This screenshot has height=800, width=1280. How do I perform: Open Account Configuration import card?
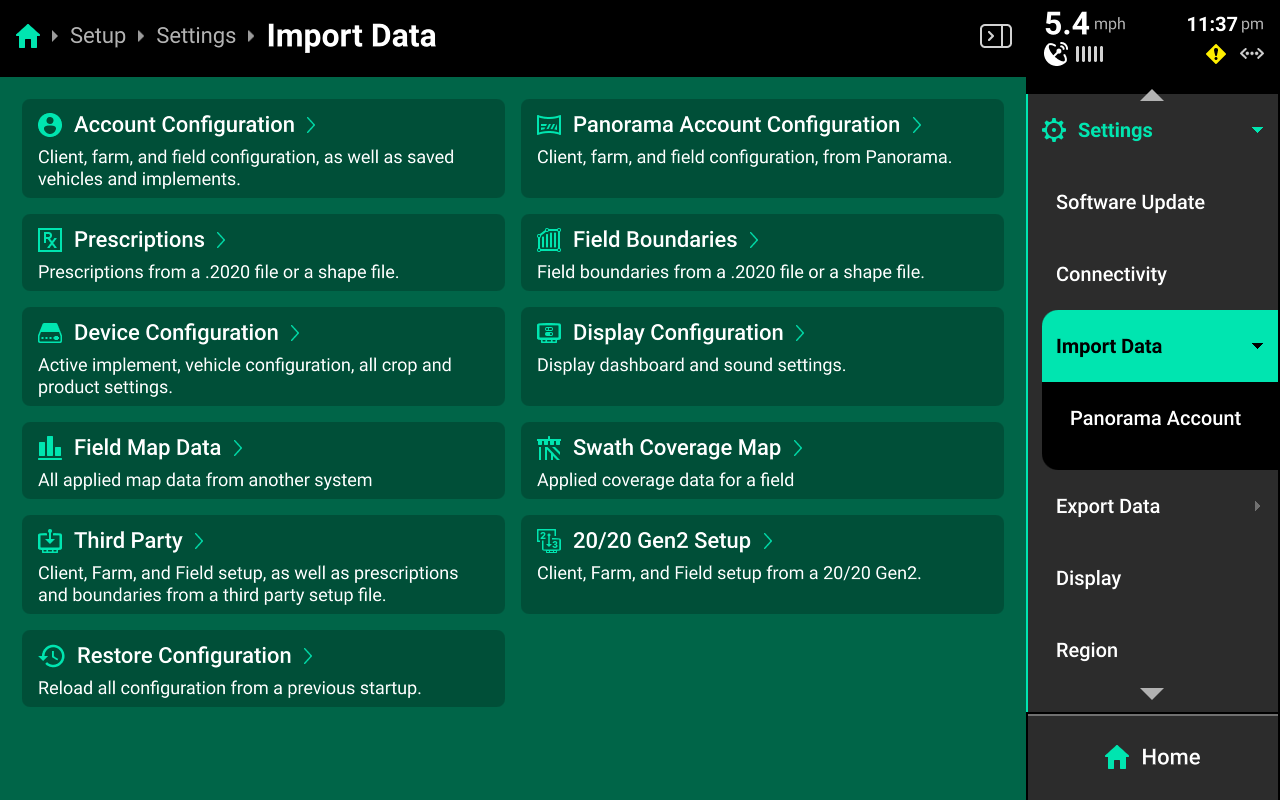point(263,148)
